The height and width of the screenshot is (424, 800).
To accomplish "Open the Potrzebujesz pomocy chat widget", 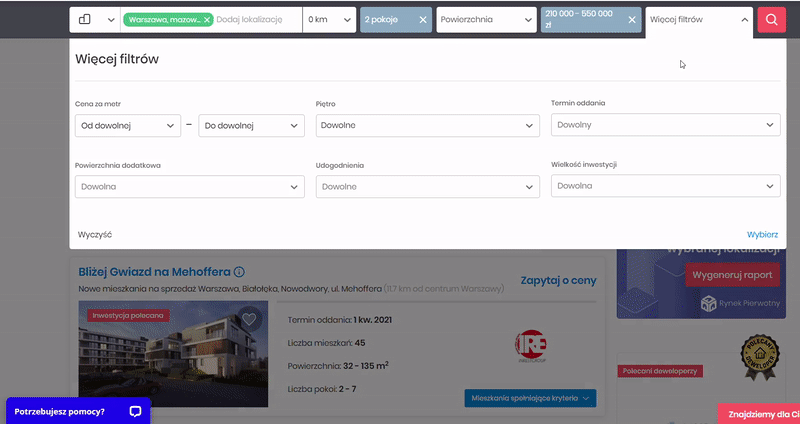I will coord(79,411).
